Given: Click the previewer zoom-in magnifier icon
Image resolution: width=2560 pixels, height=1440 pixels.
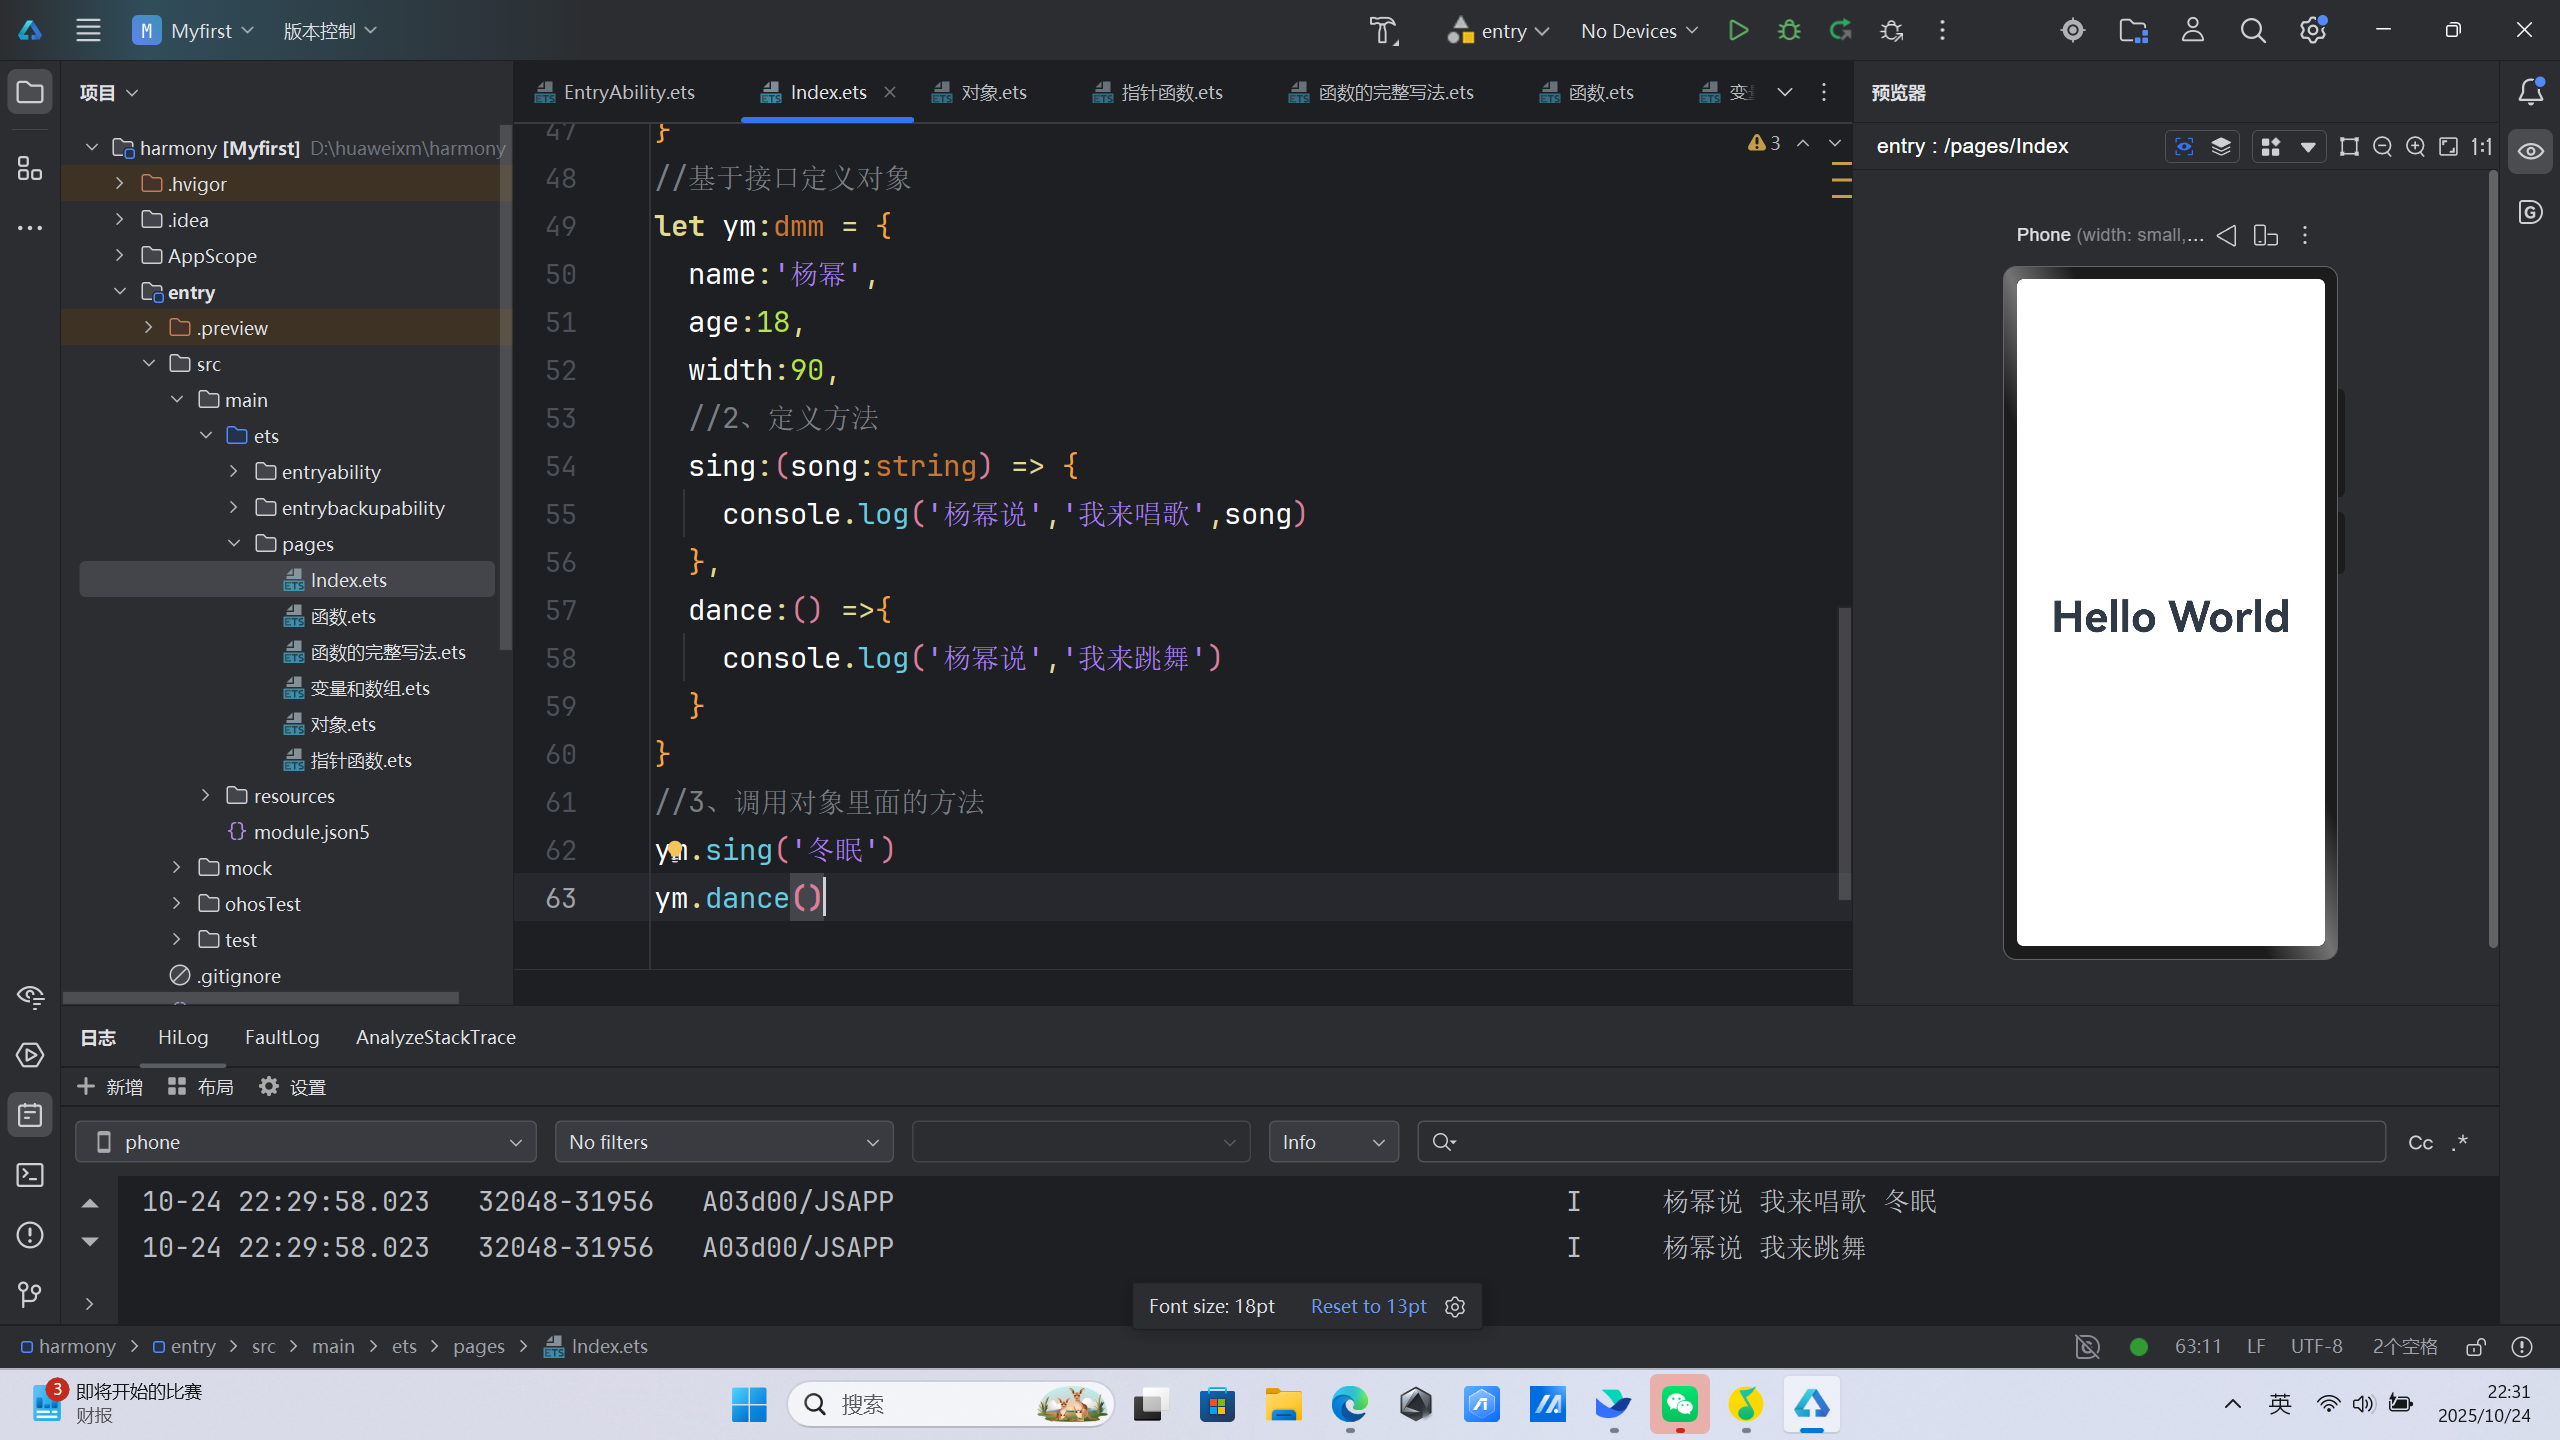Looking at the screenshot, I should click(2415, 147).
